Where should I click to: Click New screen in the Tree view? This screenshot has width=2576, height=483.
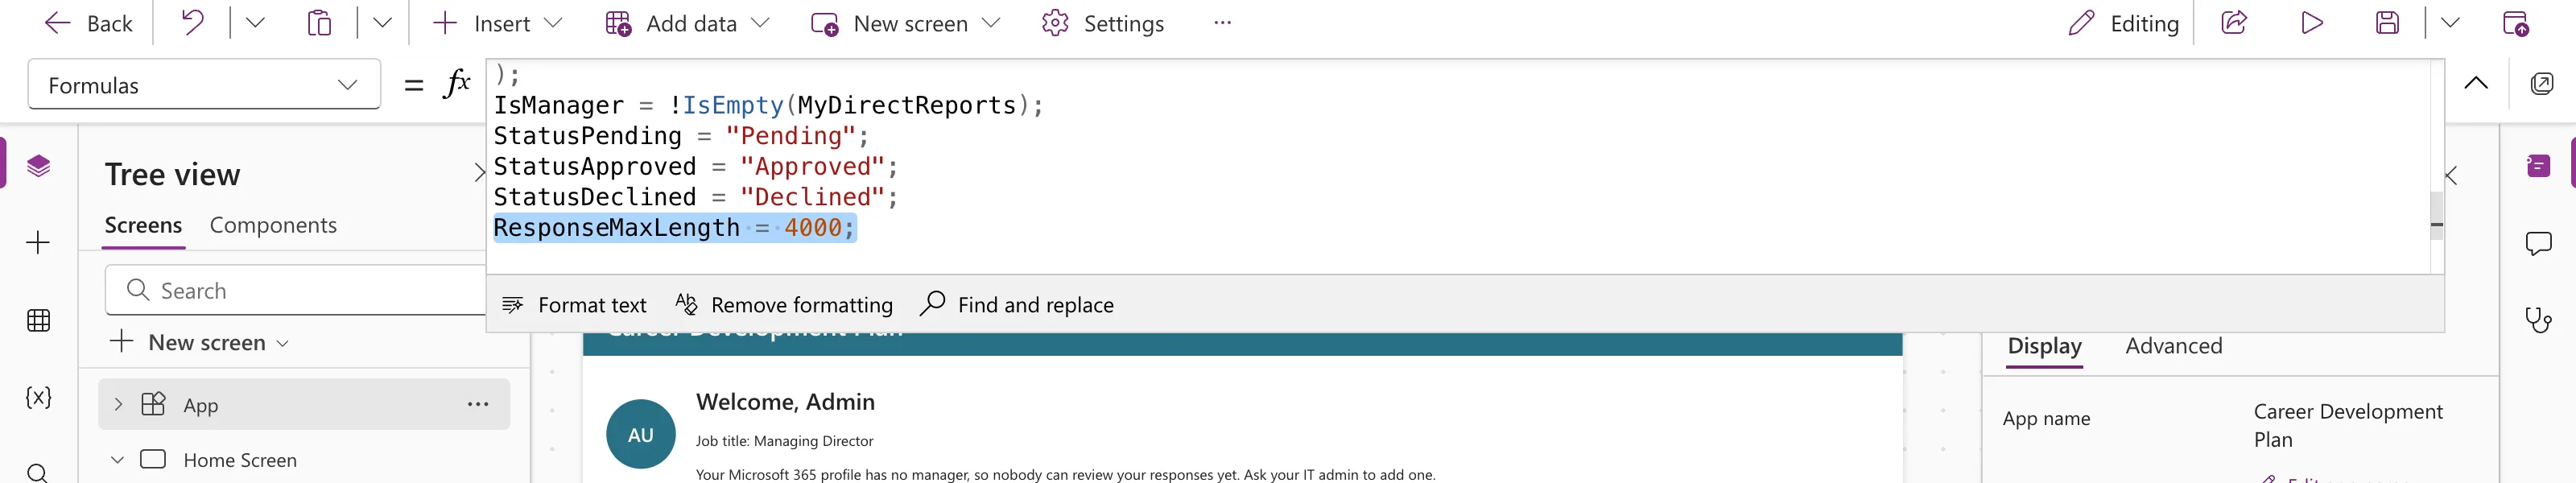point(200,342)
